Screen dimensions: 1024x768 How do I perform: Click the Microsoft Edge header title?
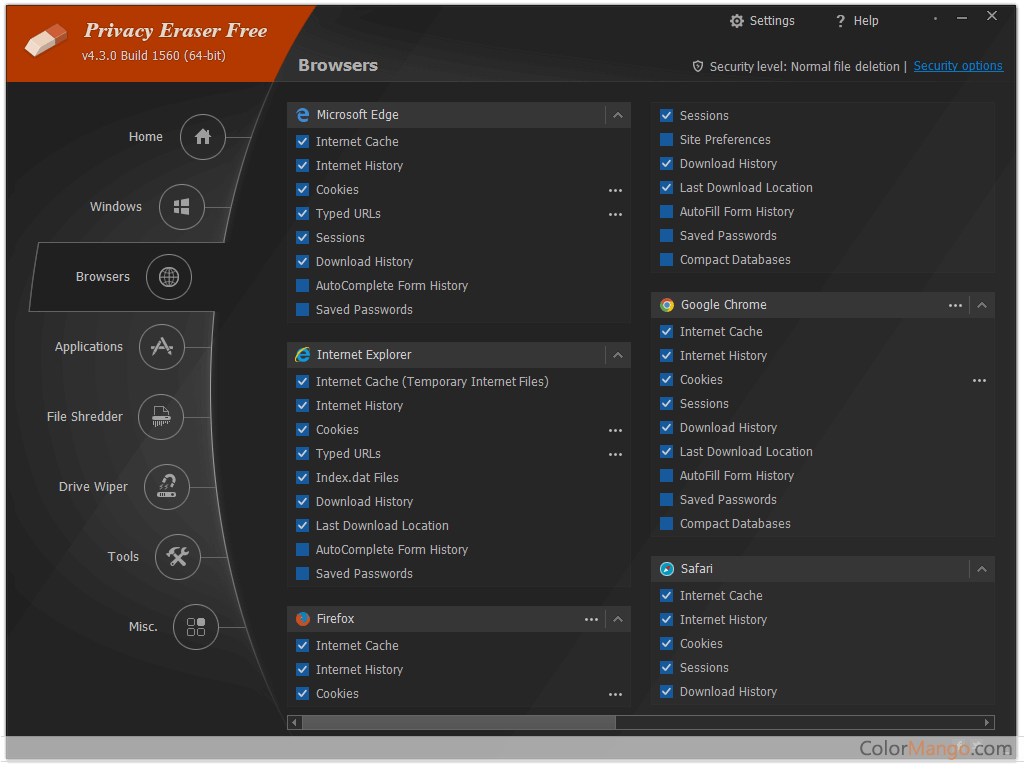pyautogui.click(x=357, y=115)
